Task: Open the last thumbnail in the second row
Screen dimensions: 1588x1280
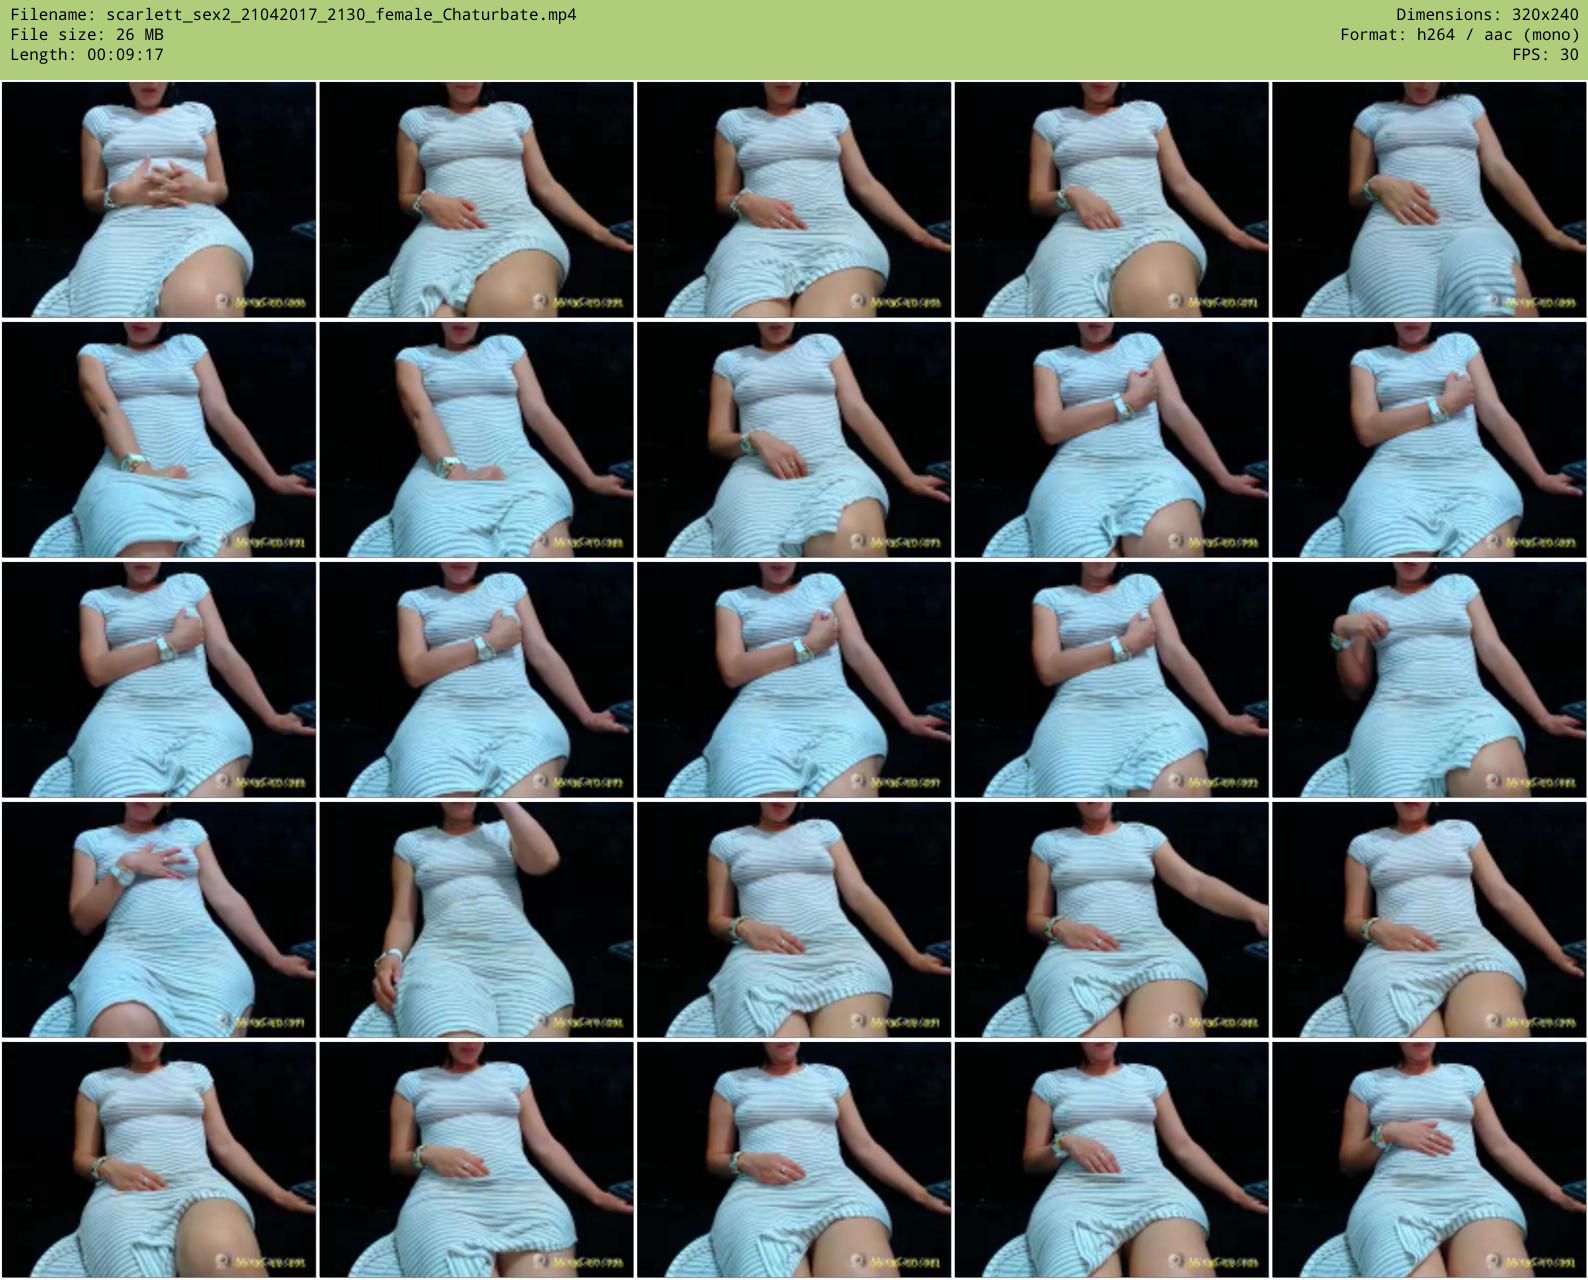Action: click(1429, 440)
